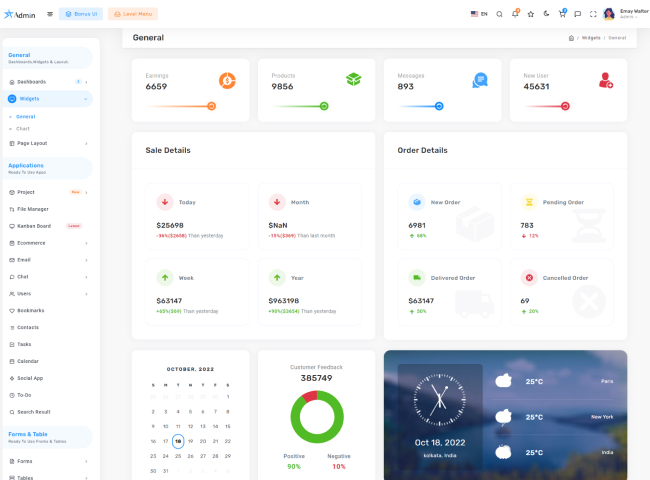The height and width of the screenshot is (480, 650).
Task: Open the Emay Walter profile menu
Action: (x=621, y=14)
